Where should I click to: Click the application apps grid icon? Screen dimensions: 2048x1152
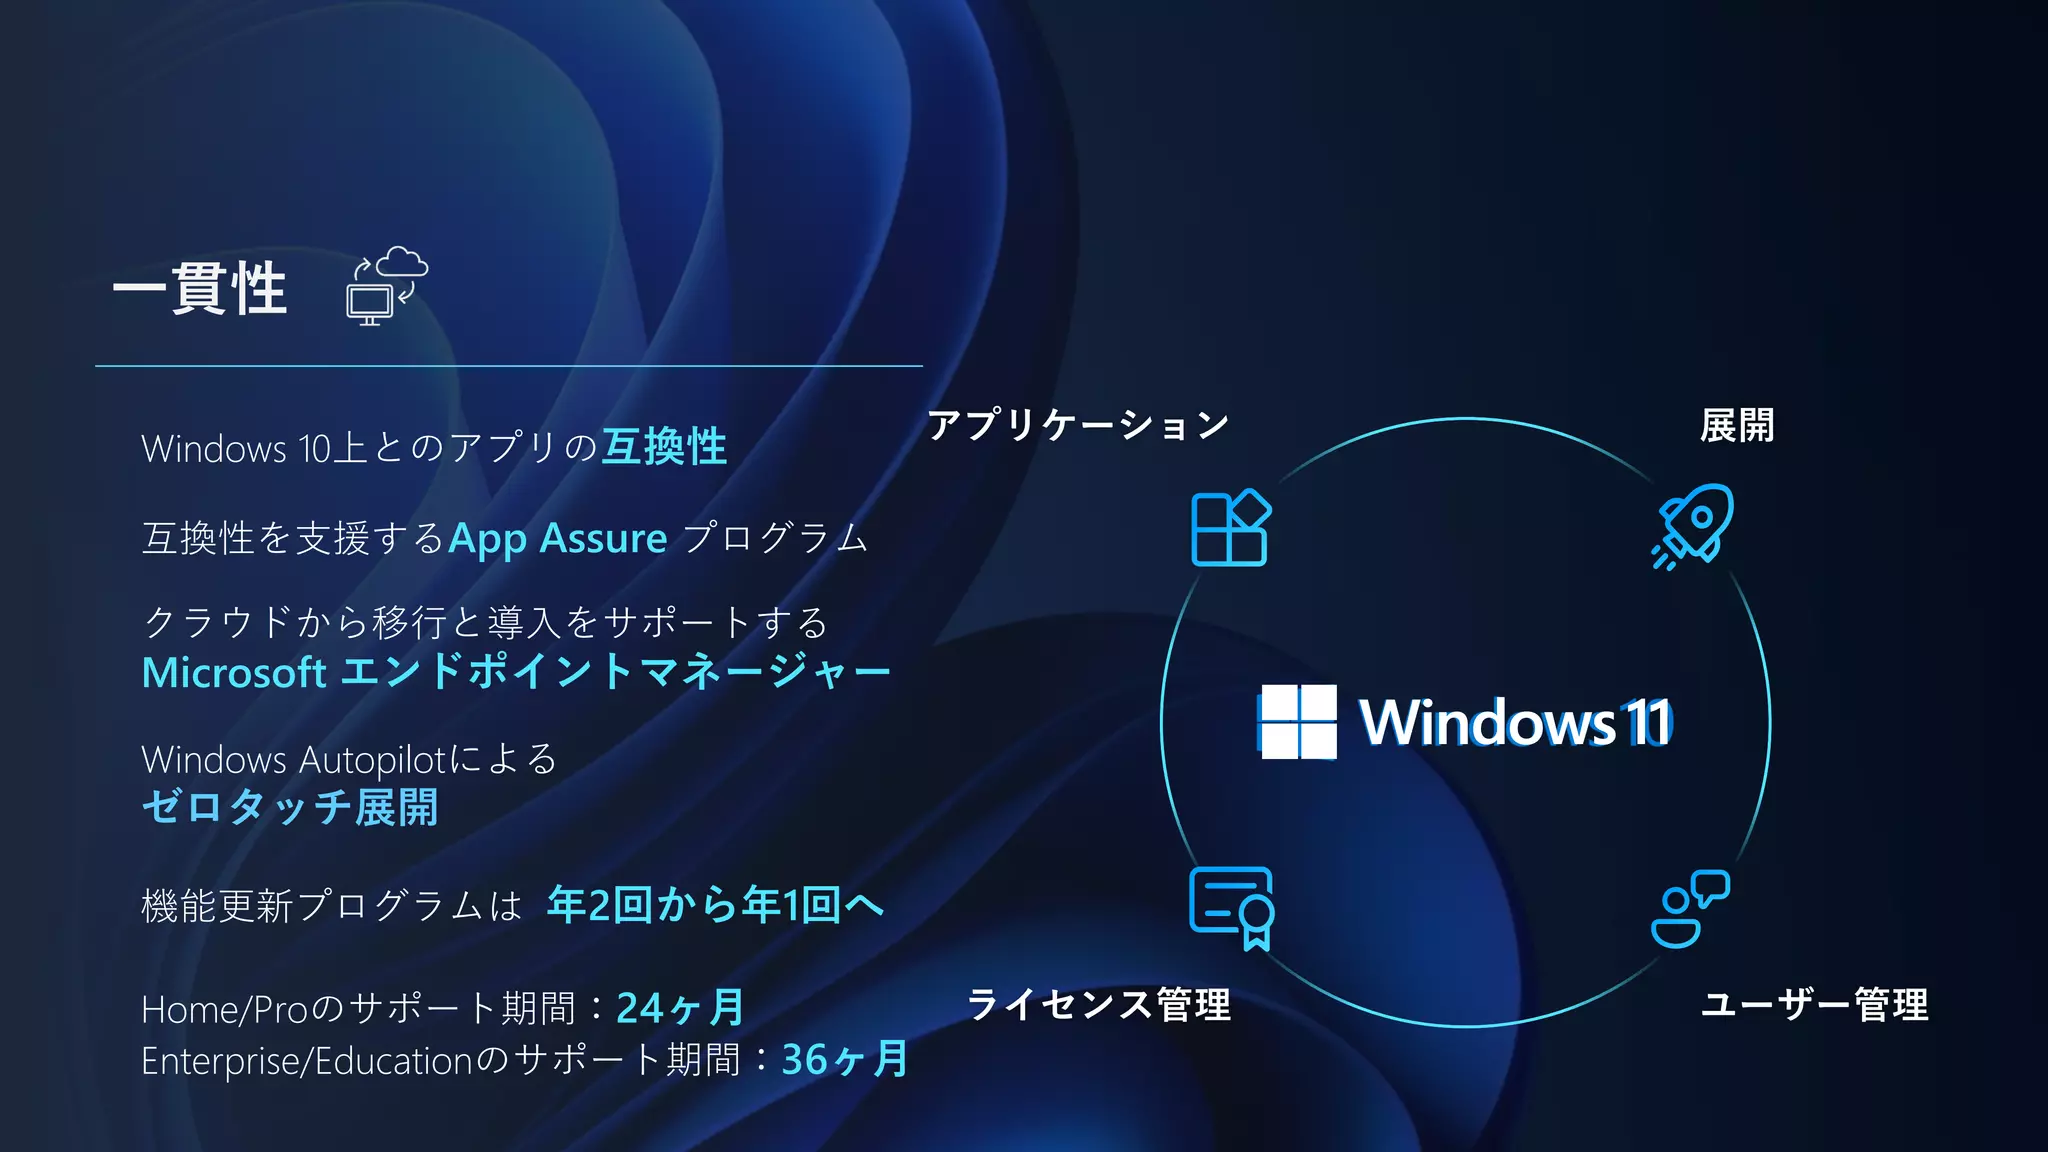[x=1231, y=528]
